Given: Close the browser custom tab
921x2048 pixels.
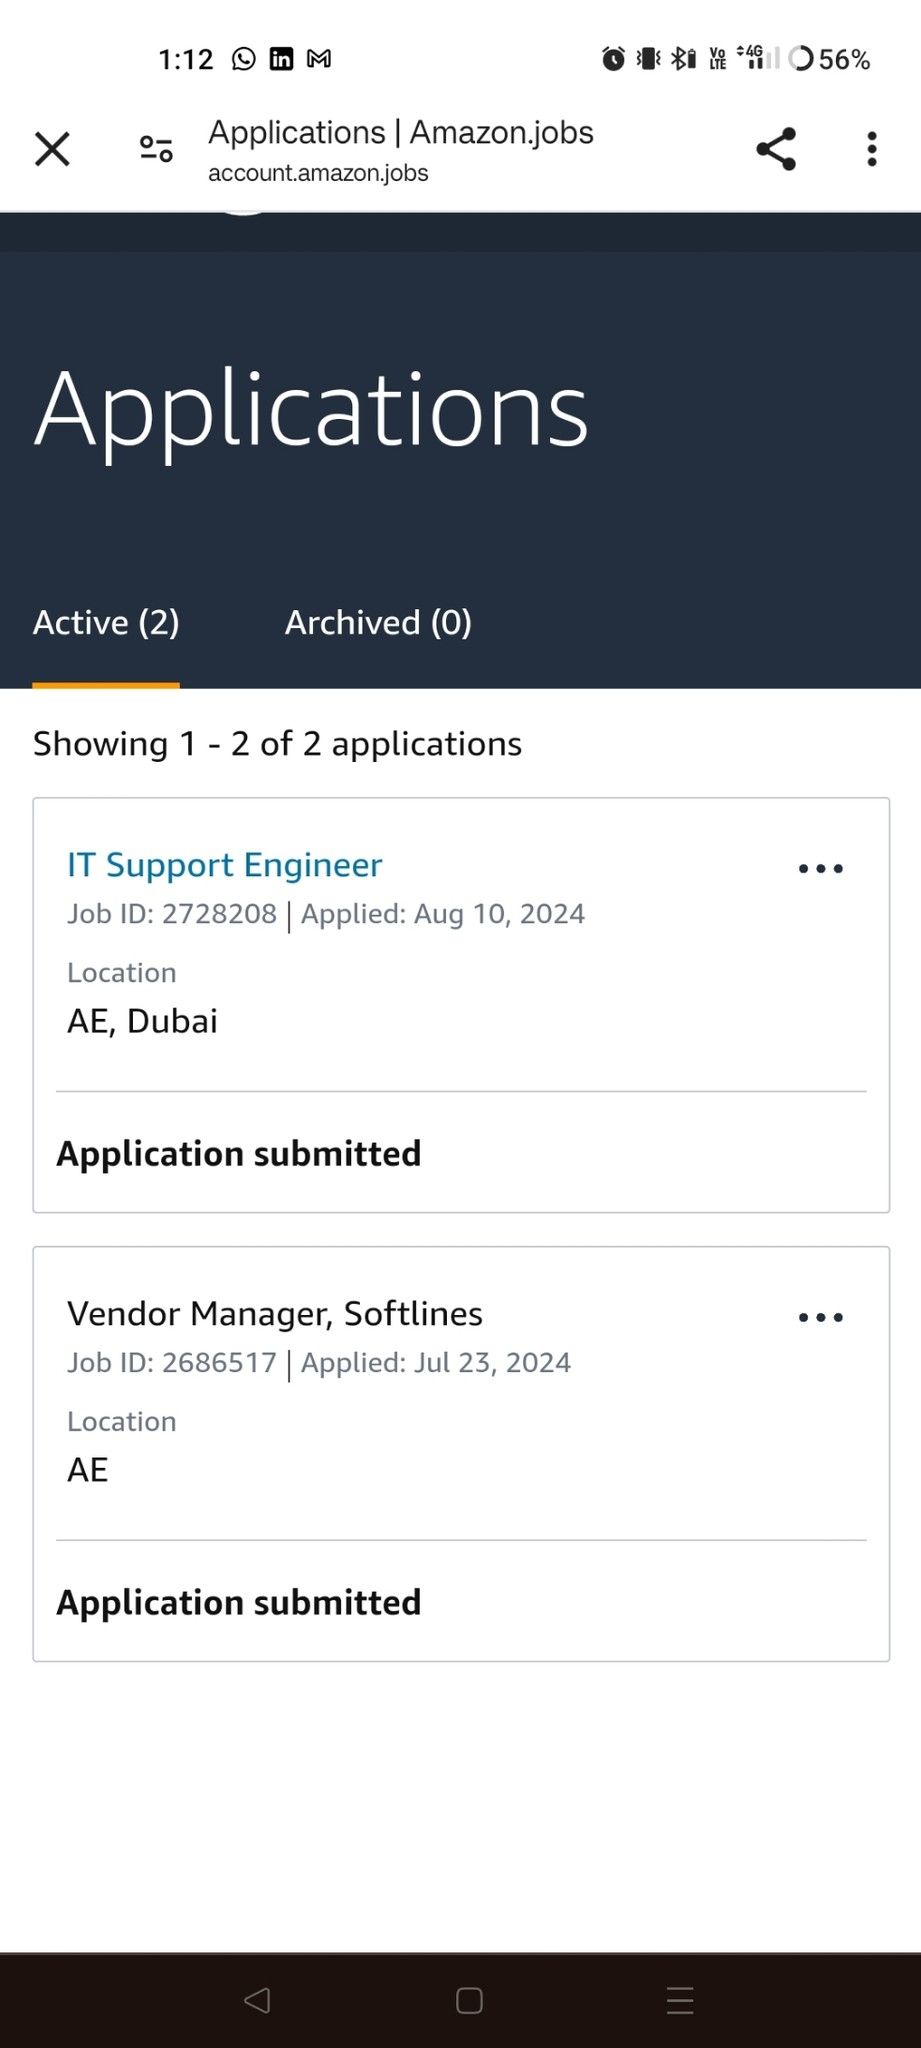Looking at the screenshot, I should pos(52,150).
